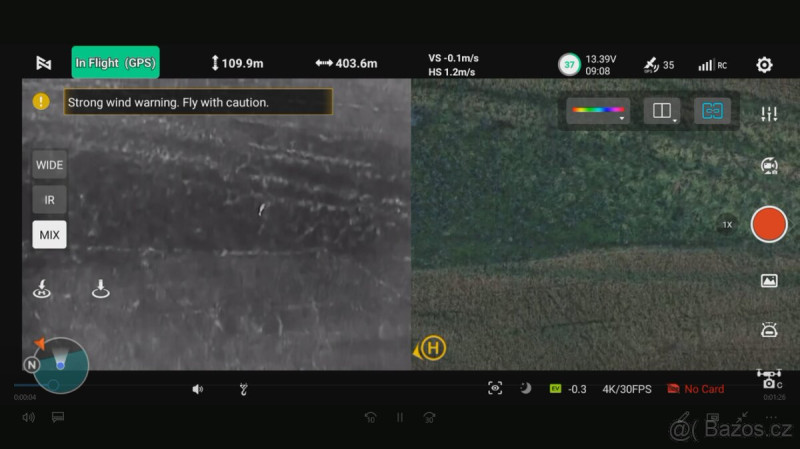Switch camera view to WIDE

click(x=49, y=165)
